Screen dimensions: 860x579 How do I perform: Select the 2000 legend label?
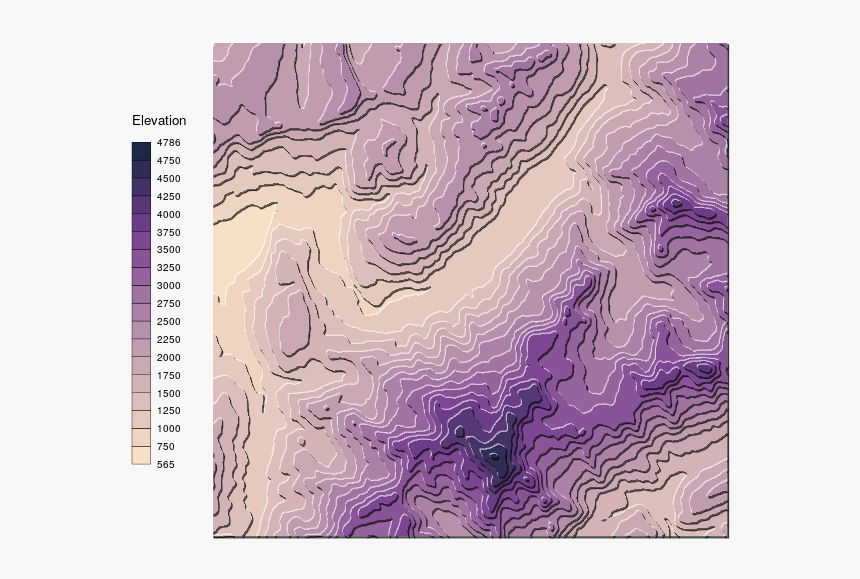coord(168,357)
